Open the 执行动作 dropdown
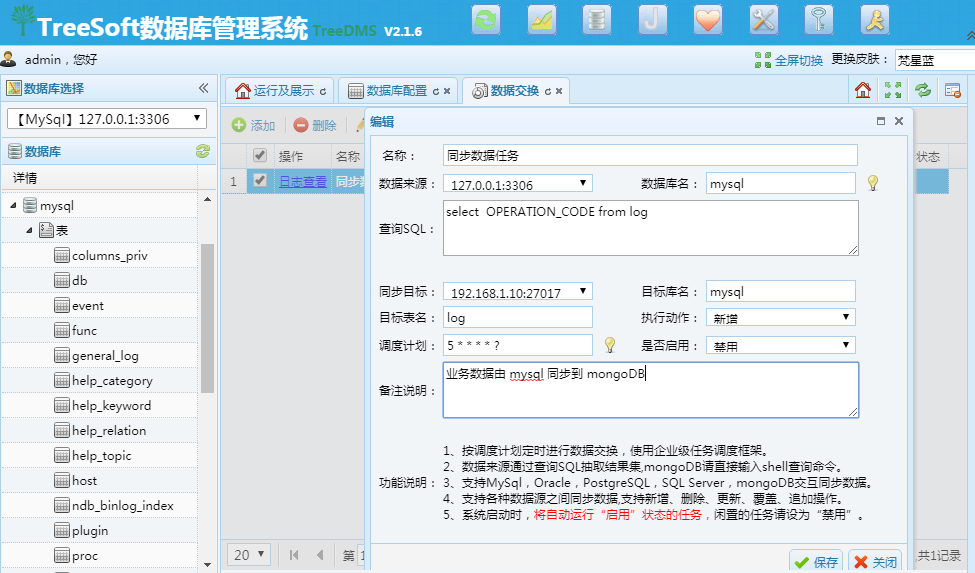Viewport: 975px width, 573px height. [781, 318]
